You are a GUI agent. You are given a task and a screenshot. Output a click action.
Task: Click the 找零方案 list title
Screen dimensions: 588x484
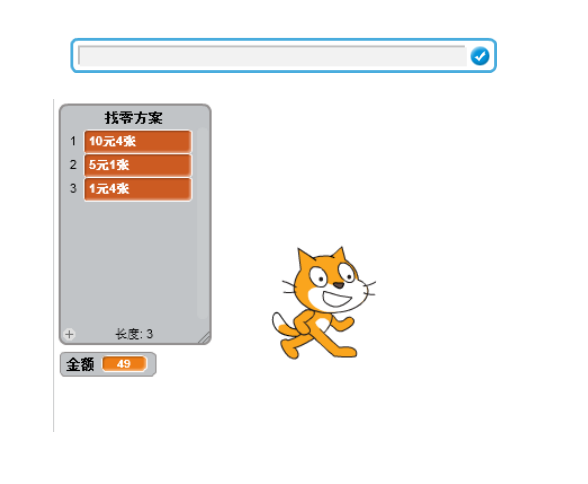point(134,118)
